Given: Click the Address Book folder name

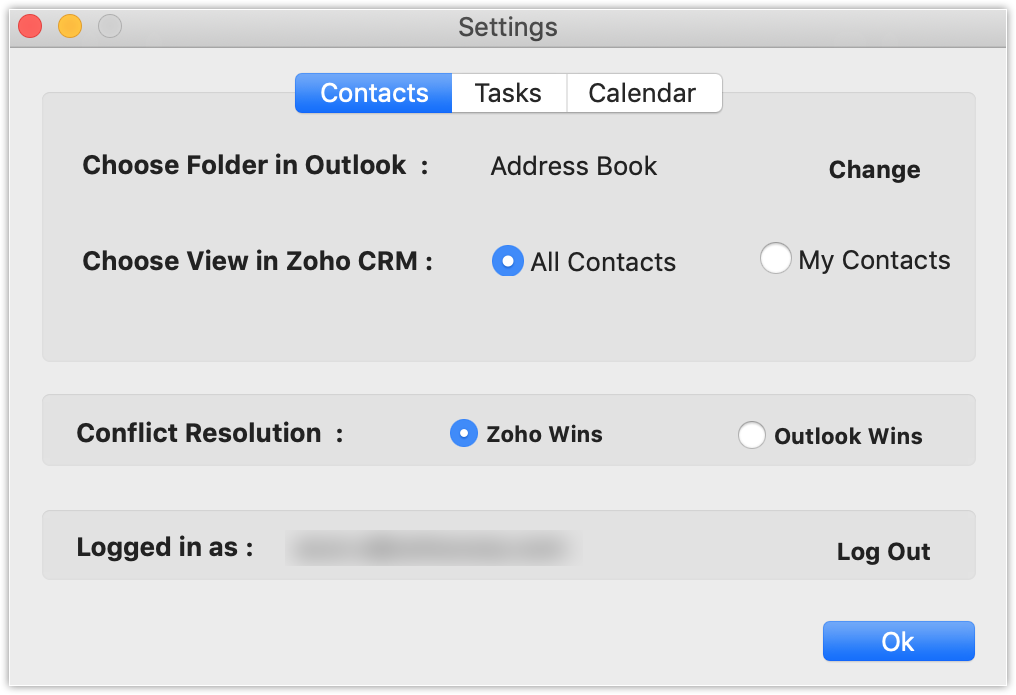Looking at the screenshot, I should (573, 166).
